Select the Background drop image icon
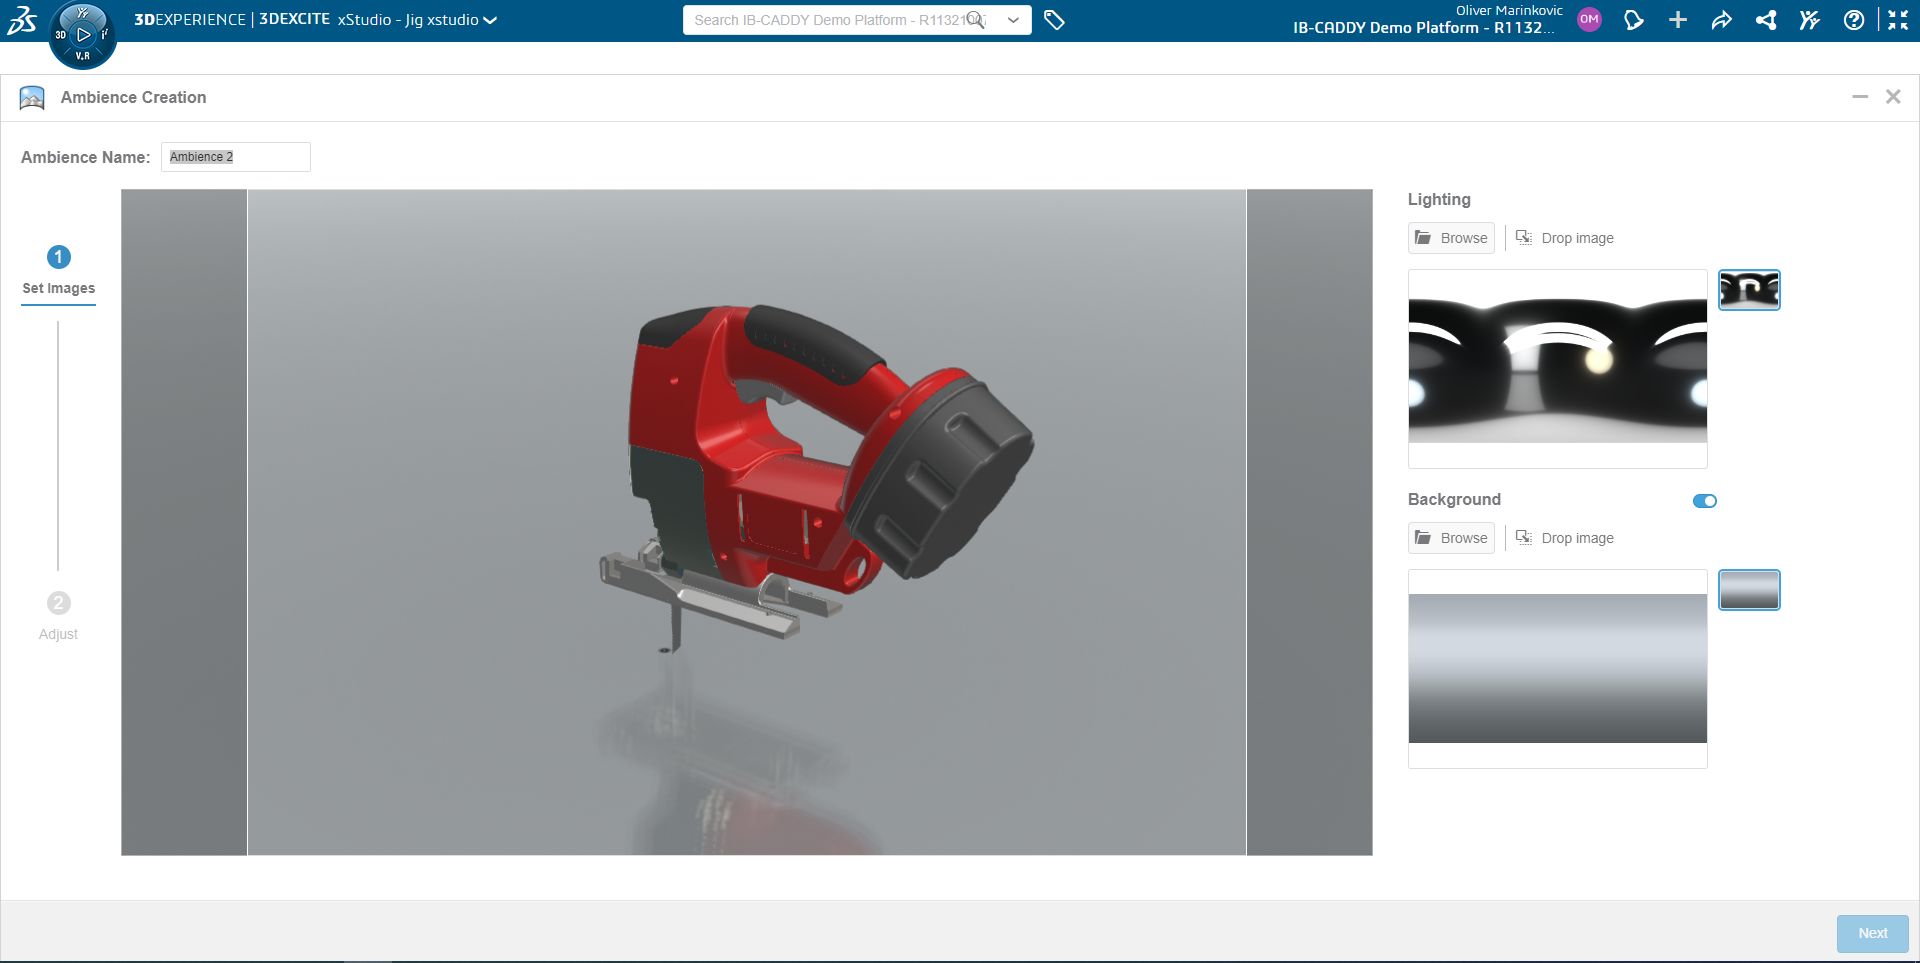This screenshot has width=1920, height=963. [1525, 537]
